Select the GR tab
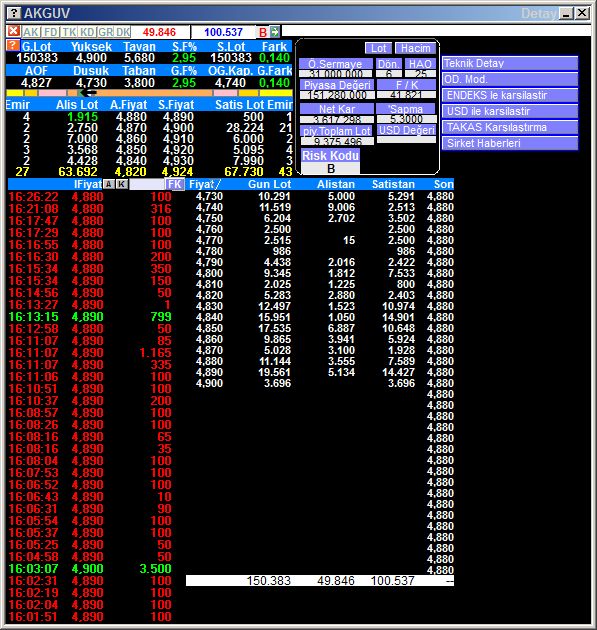The width and height of the screenshot is (597, 630). [106, 32]
